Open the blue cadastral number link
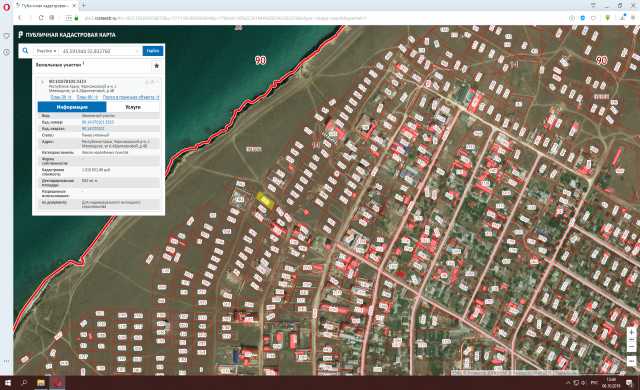 coord(98,122)
